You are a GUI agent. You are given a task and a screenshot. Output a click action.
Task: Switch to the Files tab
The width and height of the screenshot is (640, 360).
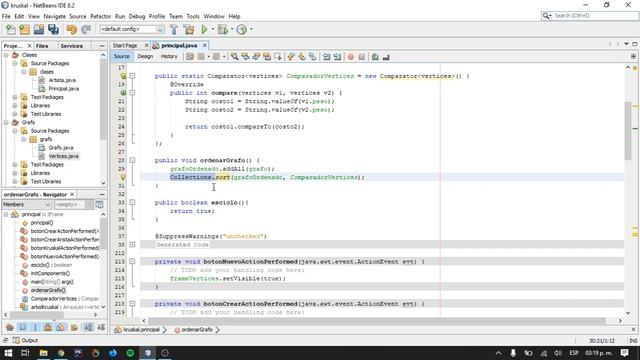[x=42, y=46]
